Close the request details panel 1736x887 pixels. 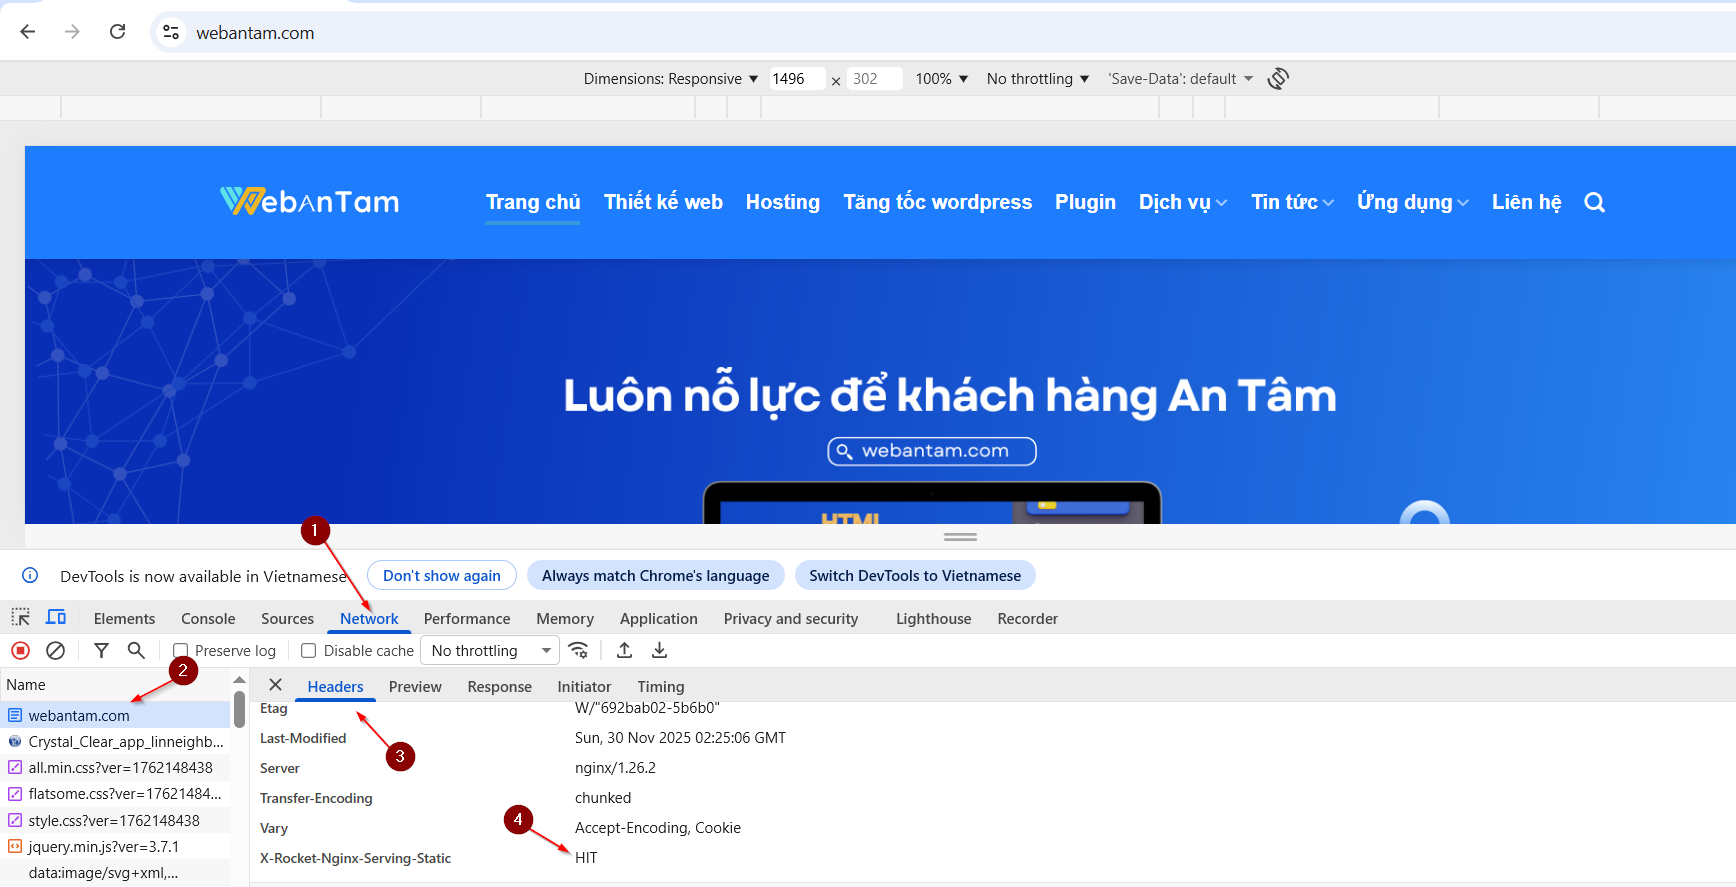click(x=276, y=685)
